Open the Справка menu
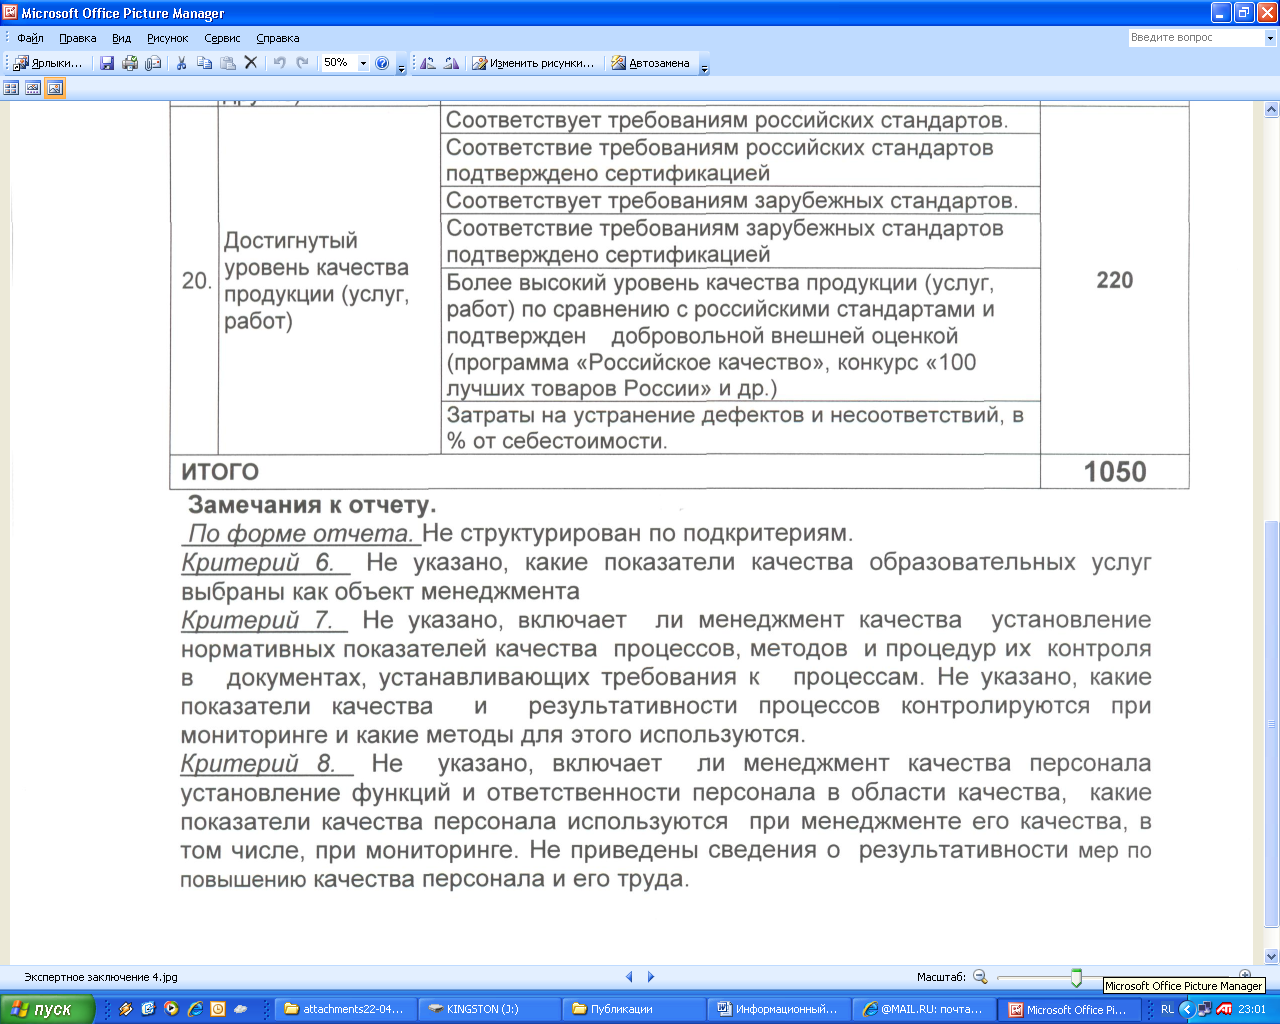Screen dimensions: 1280x1024 (277, 38)
